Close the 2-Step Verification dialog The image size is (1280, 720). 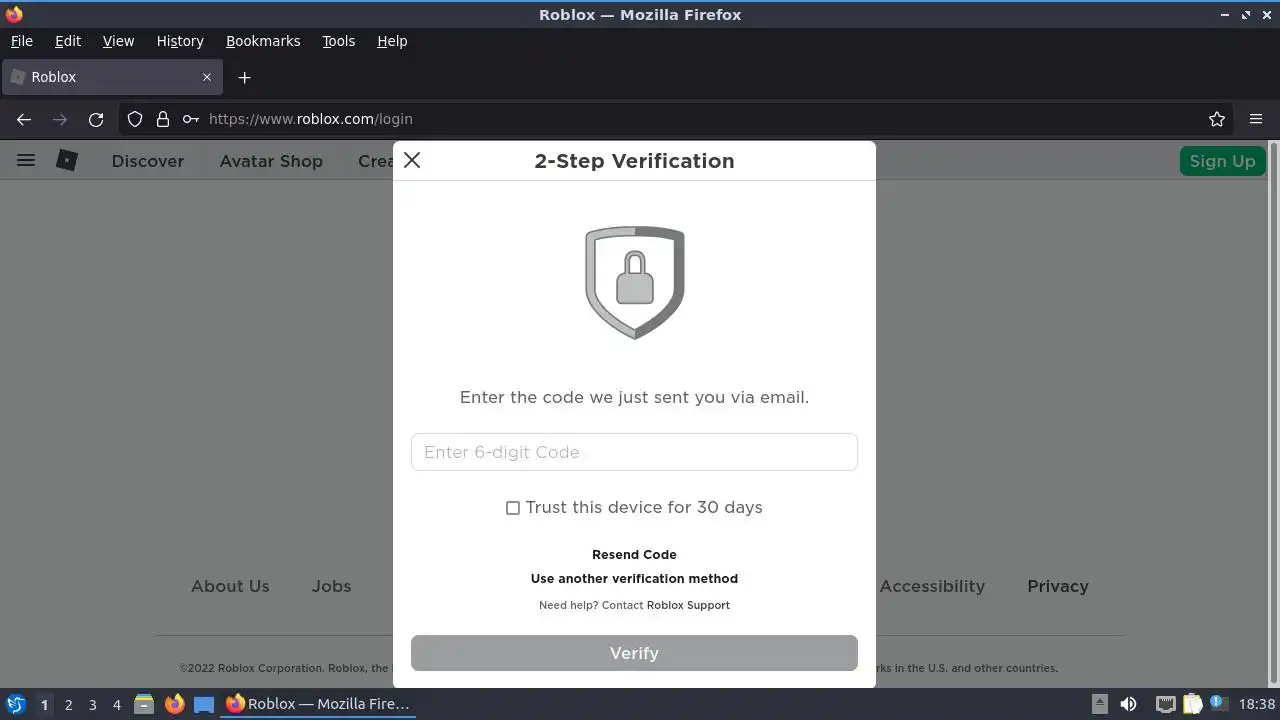pos(412,161)
